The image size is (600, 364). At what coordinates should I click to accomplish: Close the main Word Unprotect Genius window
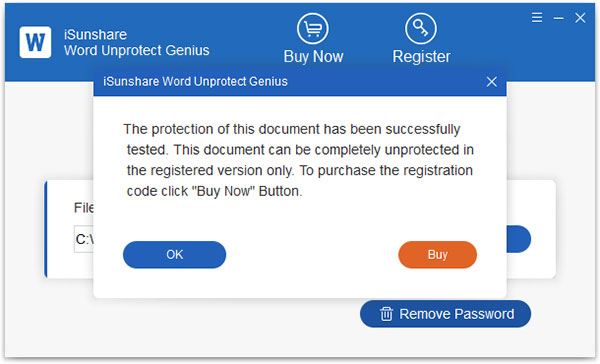pos(580,18)
